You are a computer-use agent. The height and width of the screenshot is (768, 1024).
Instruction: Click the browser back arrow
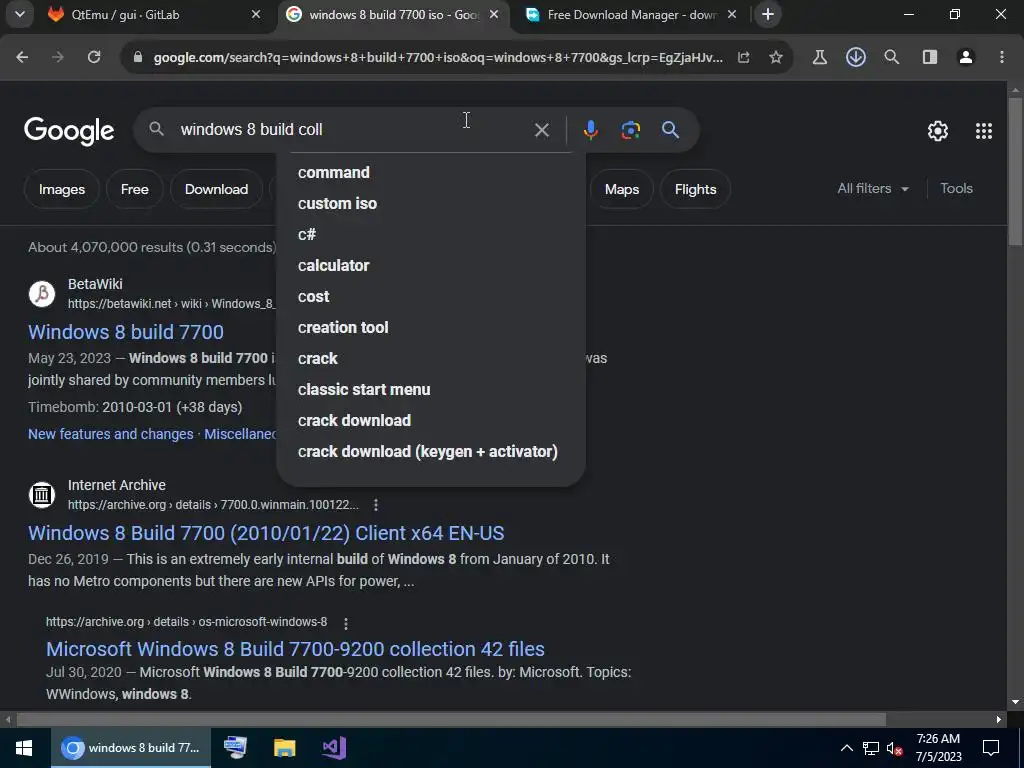(x=22, y=57)
